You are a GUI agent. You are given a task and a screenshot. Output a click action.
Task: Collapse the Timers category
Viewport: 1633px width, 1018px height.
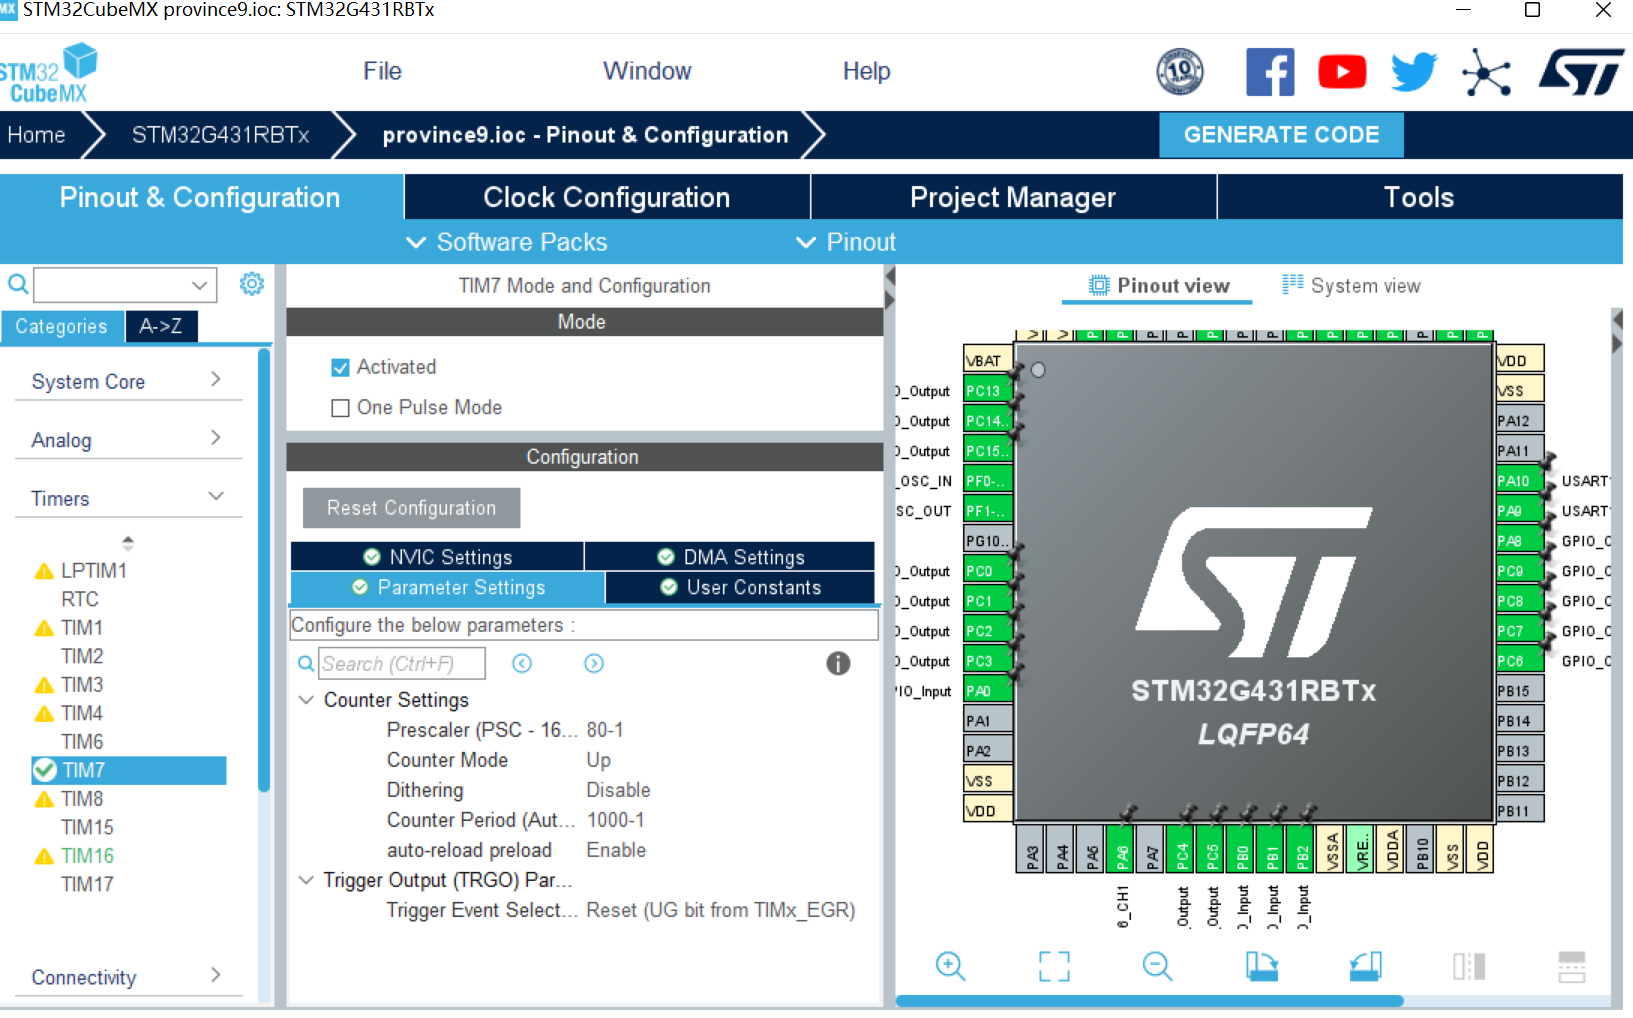(x=128, y=498)
